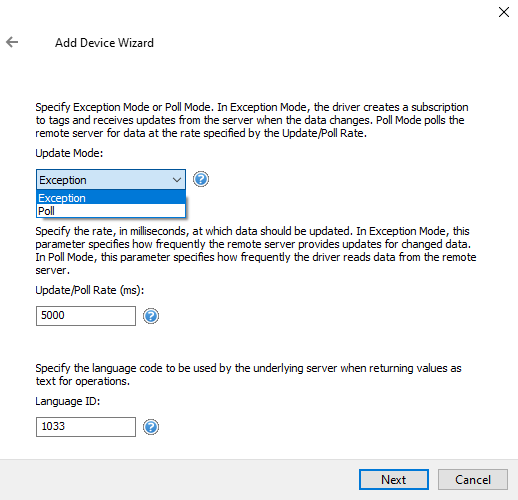This screenshot has height=500, width=518.
Task: Choose highlighted Exception entry in the open list
Action: [x=111, y=198]
